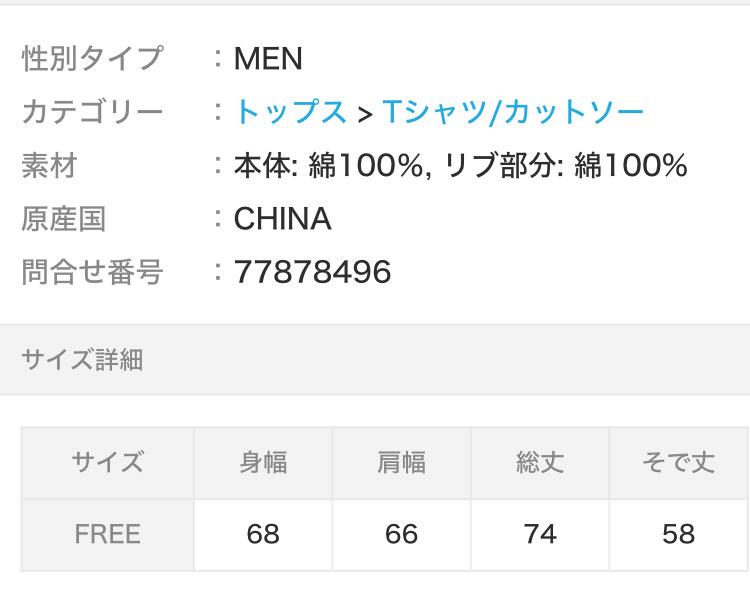Open the トップス category link
Viewport: 750px width, 589px height.
click(x=290, y=112)
